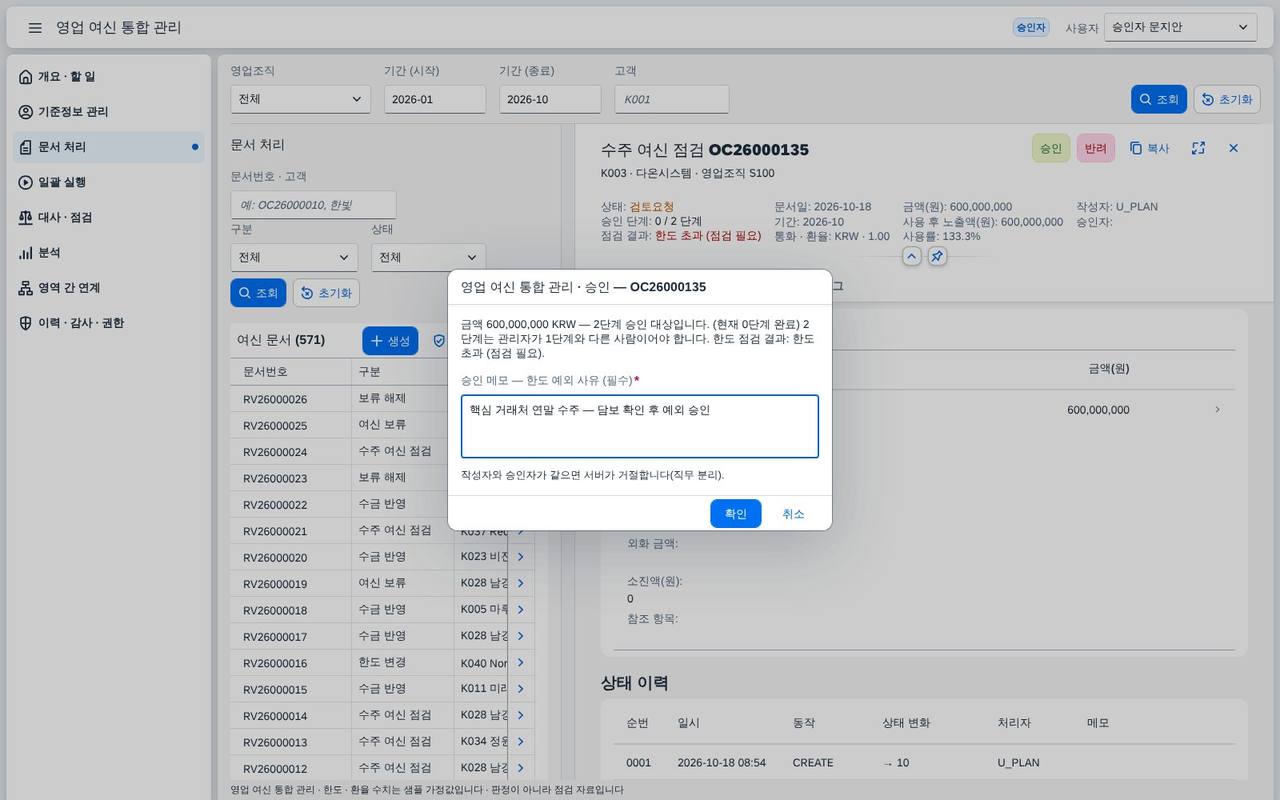Select document row RV26000026
This screenshot has height=800, width=1280.
click(x=382, y=399)
